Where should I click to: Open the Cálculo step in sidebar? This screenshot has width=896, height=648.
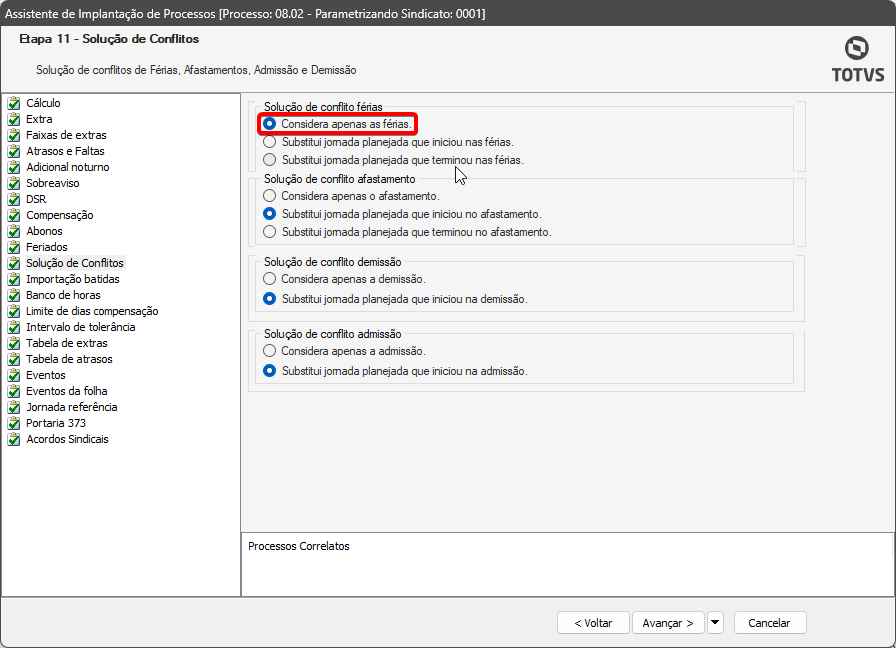tap(43, 103)
